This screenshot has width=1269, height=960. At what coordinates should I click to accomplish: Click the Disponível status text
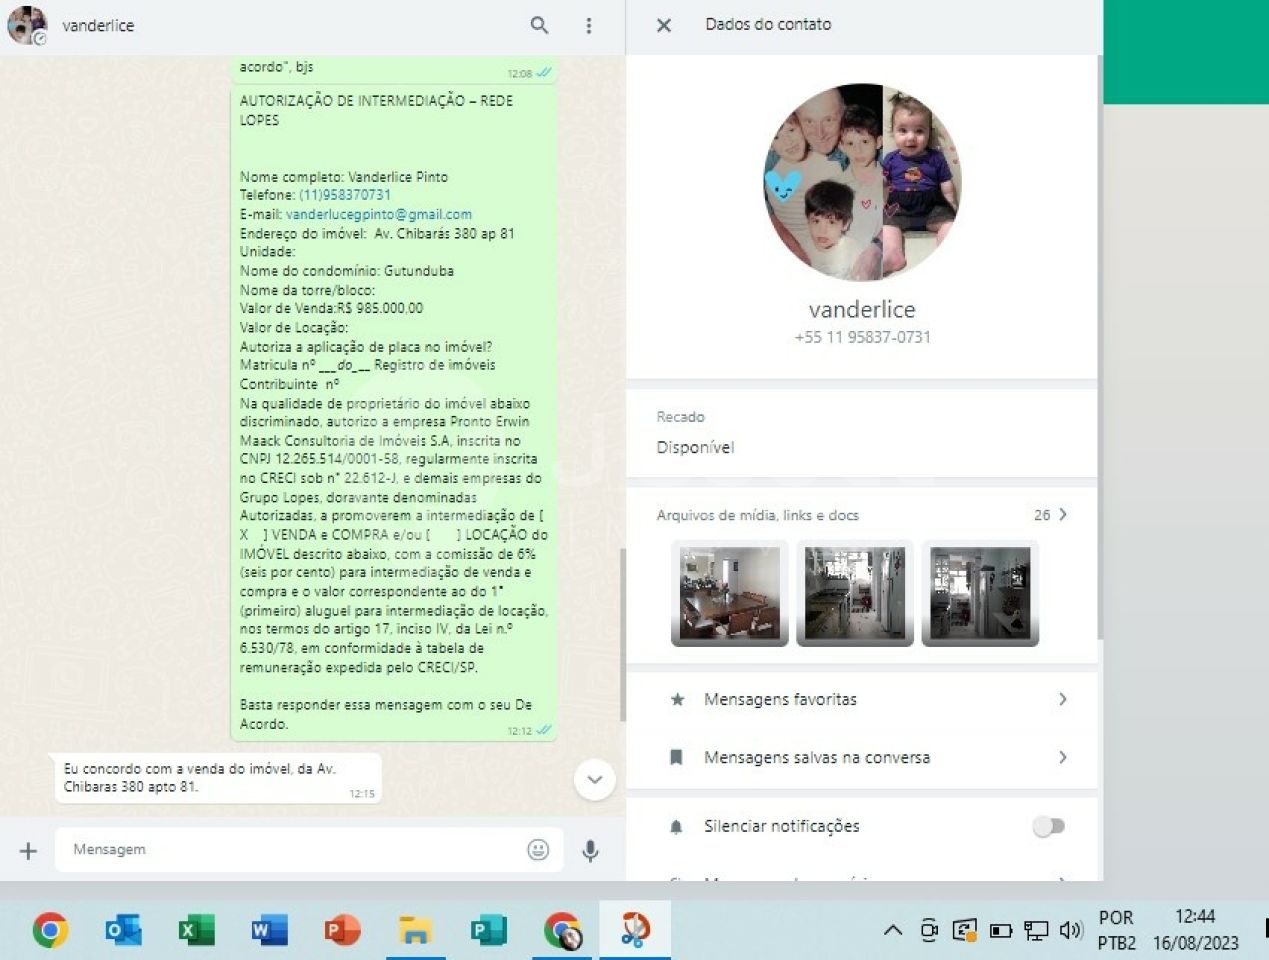point(695,447)
